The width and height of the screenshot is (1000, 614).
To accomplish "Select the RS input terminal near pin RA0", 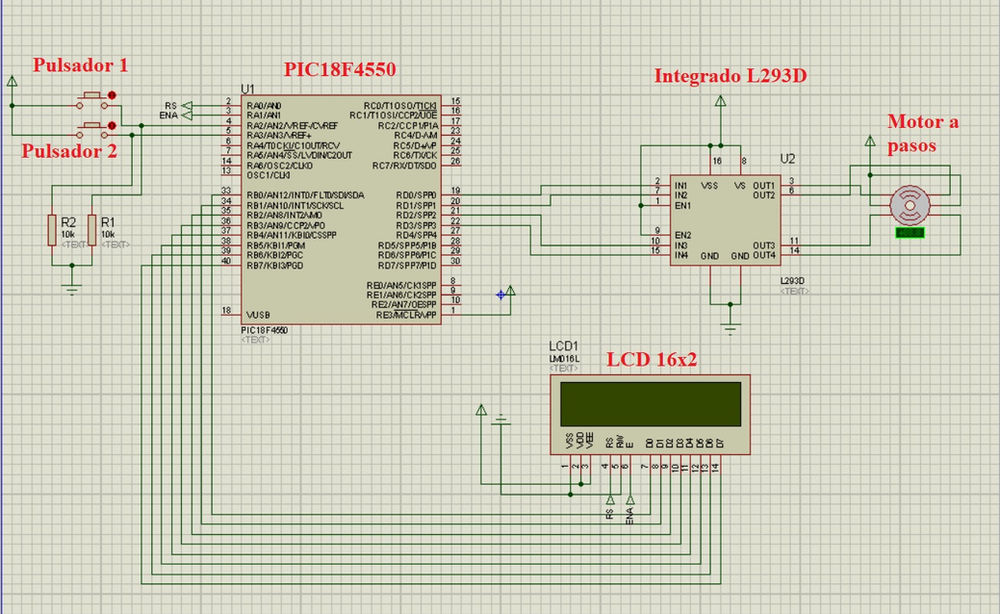I will tap(187, 105).
